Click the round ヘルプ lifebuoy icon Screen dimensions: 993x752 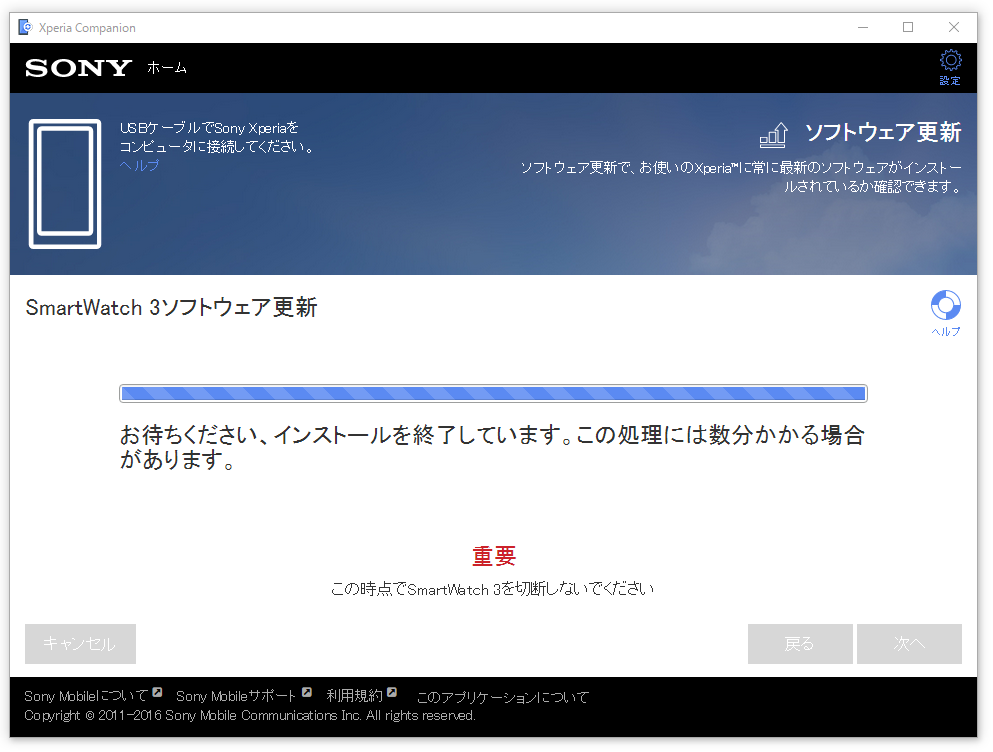(946, 305)
